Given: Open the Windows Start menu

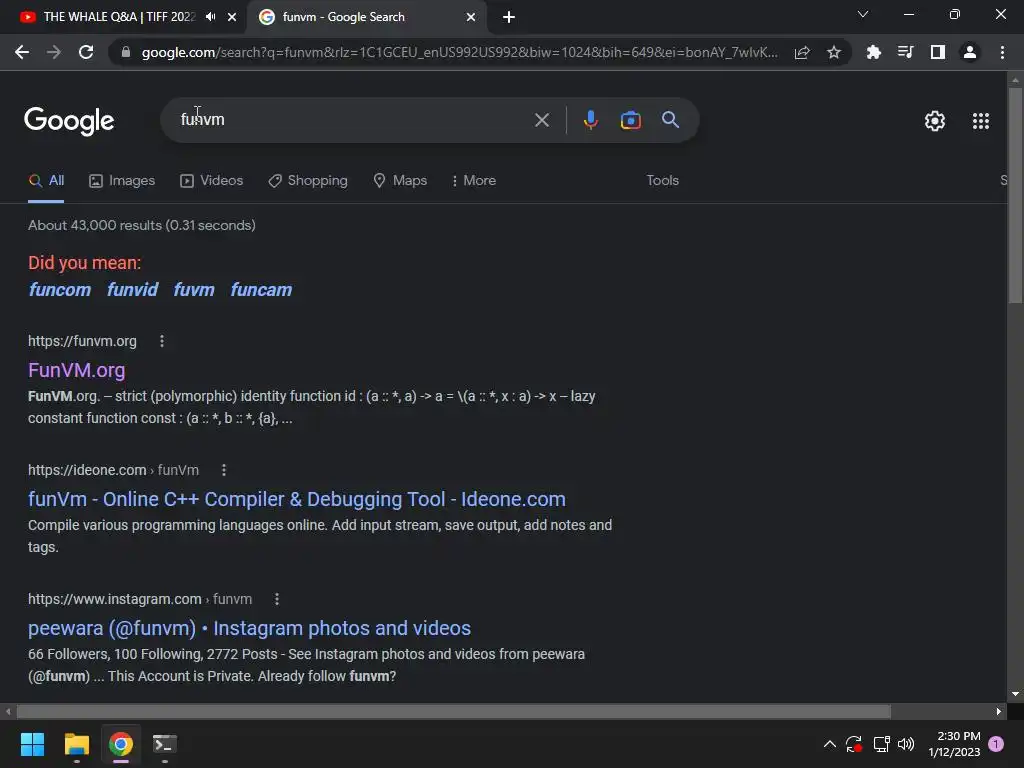Looking at the screenshot, I should point(32,744).
